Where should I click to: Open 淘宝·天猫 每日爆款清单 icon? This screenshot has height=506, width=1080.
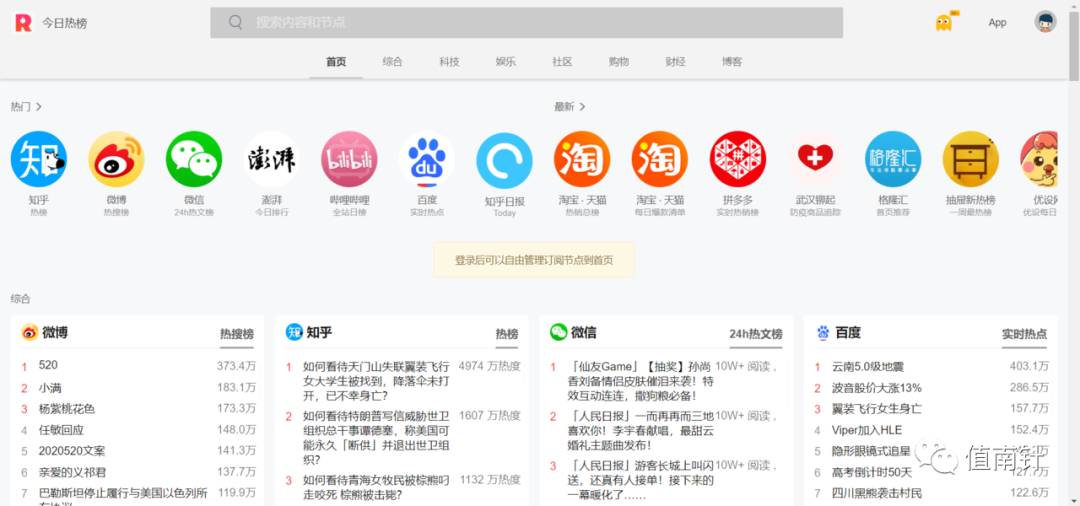tap(660, 159)
